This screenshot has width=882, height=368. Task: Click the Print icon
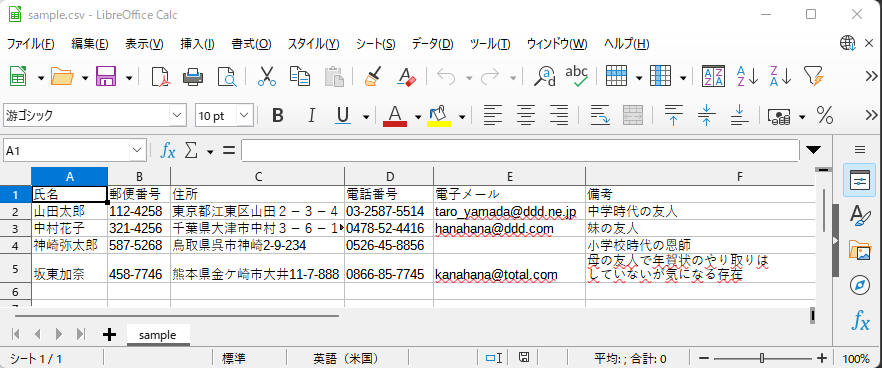[x=193, y=76]
